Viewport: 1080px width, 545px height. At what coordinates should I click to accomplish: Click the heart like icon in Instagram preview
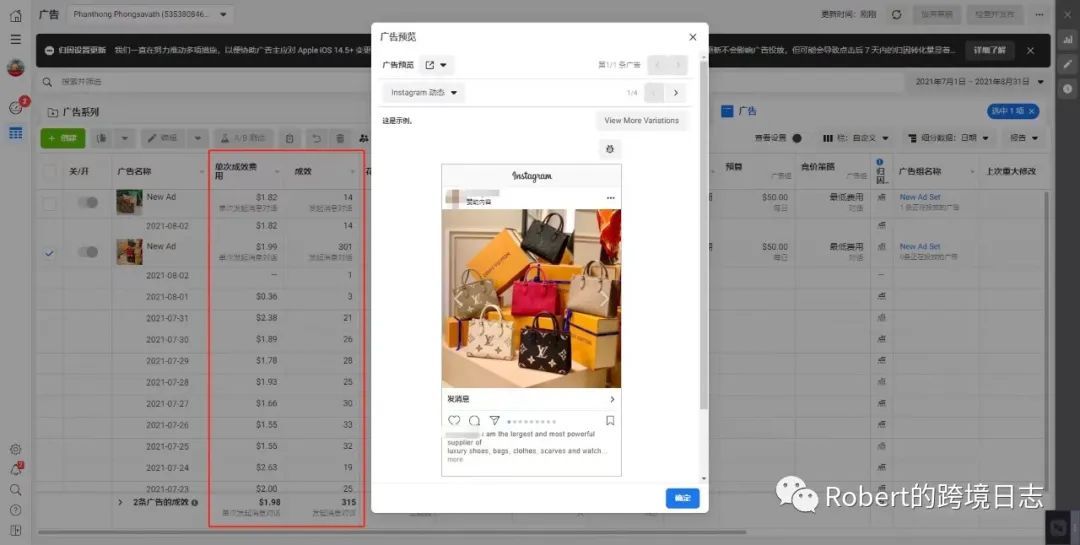(x=454, y=420)
